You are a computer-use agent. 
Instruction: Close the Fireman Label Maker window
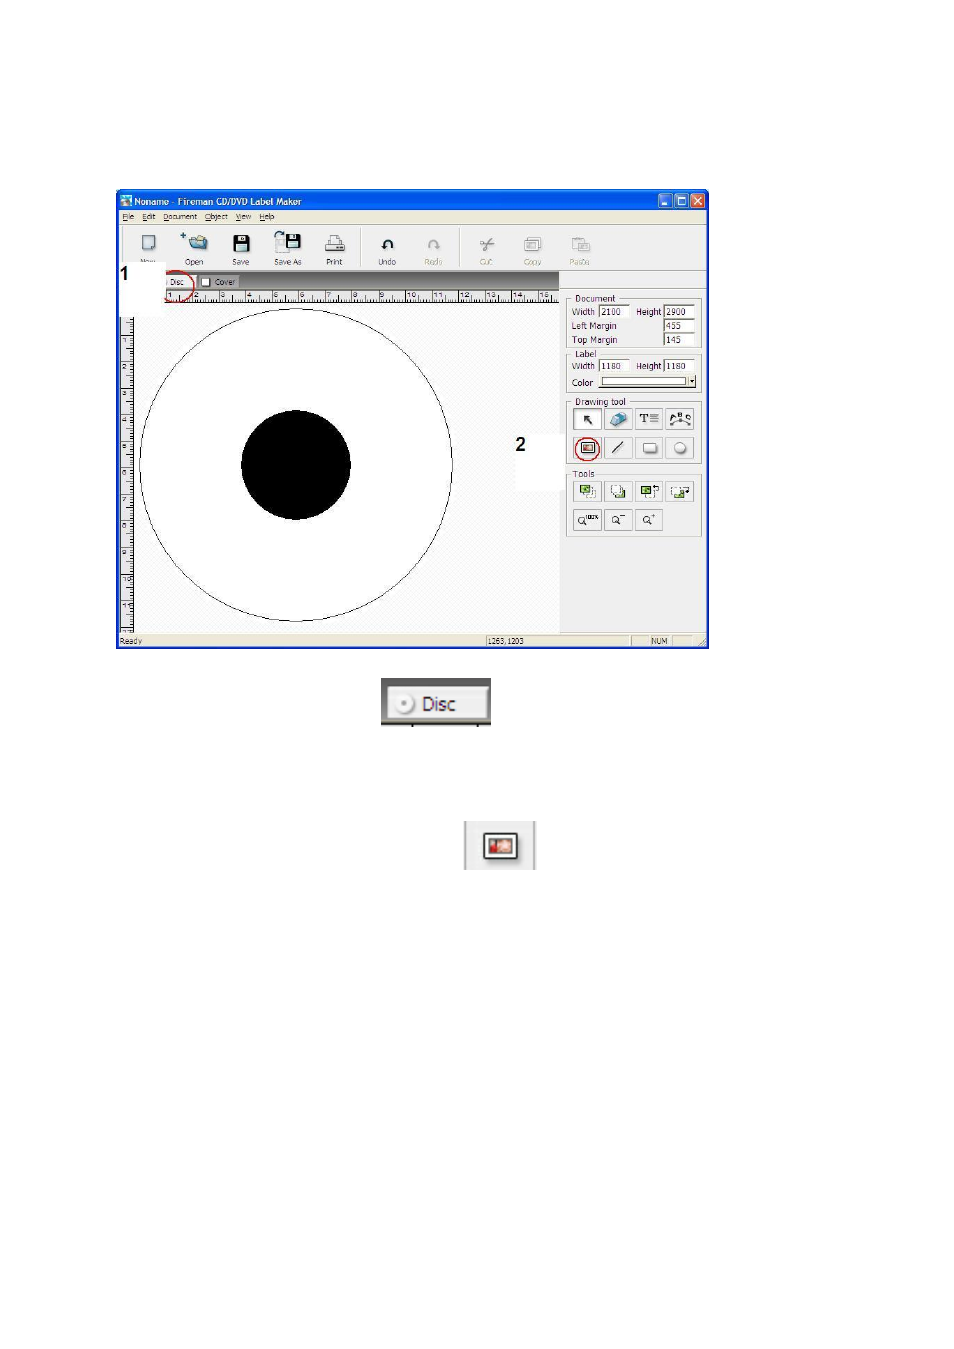[698, 201]
